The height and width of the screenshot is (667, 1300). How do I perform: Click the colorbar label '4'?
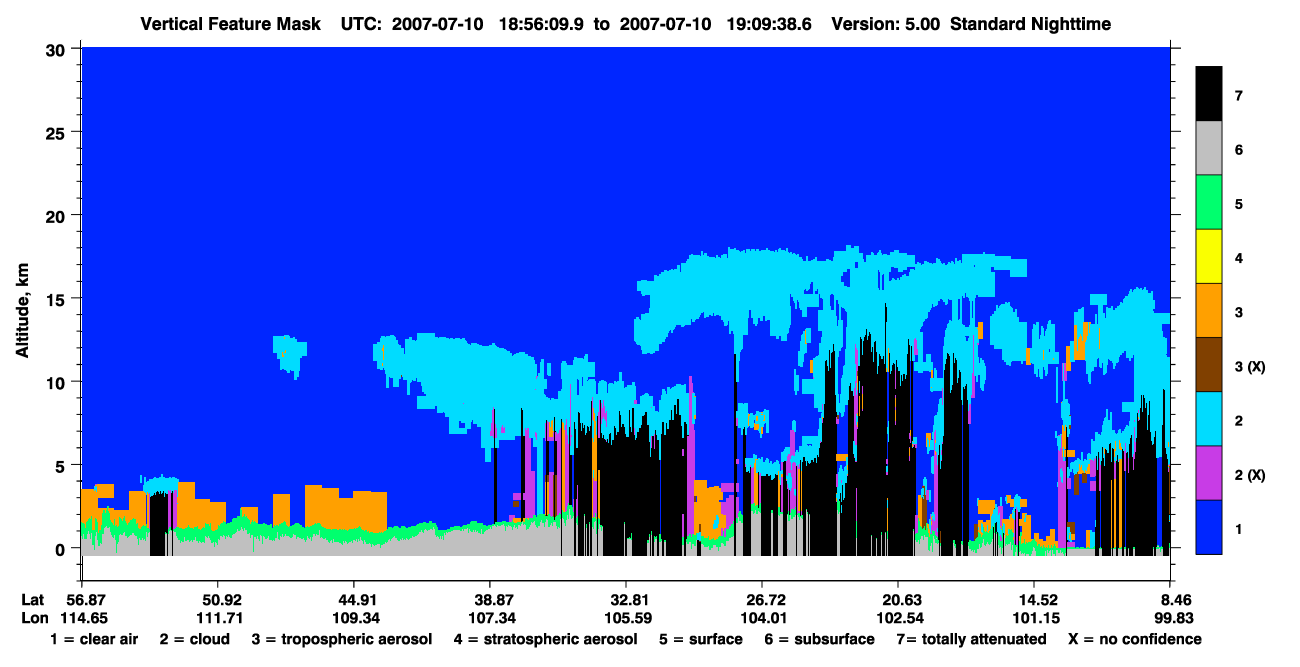[x=1238, y=258]
